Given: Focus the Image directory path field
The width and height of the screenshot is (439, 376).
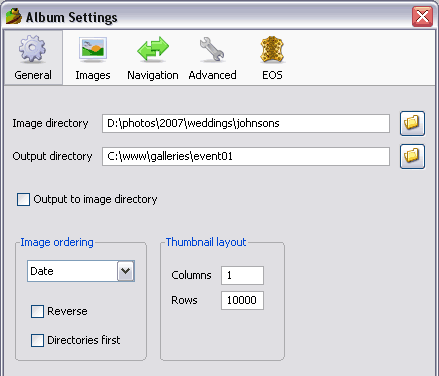Looking at the screenshot, I should [246, 123].
